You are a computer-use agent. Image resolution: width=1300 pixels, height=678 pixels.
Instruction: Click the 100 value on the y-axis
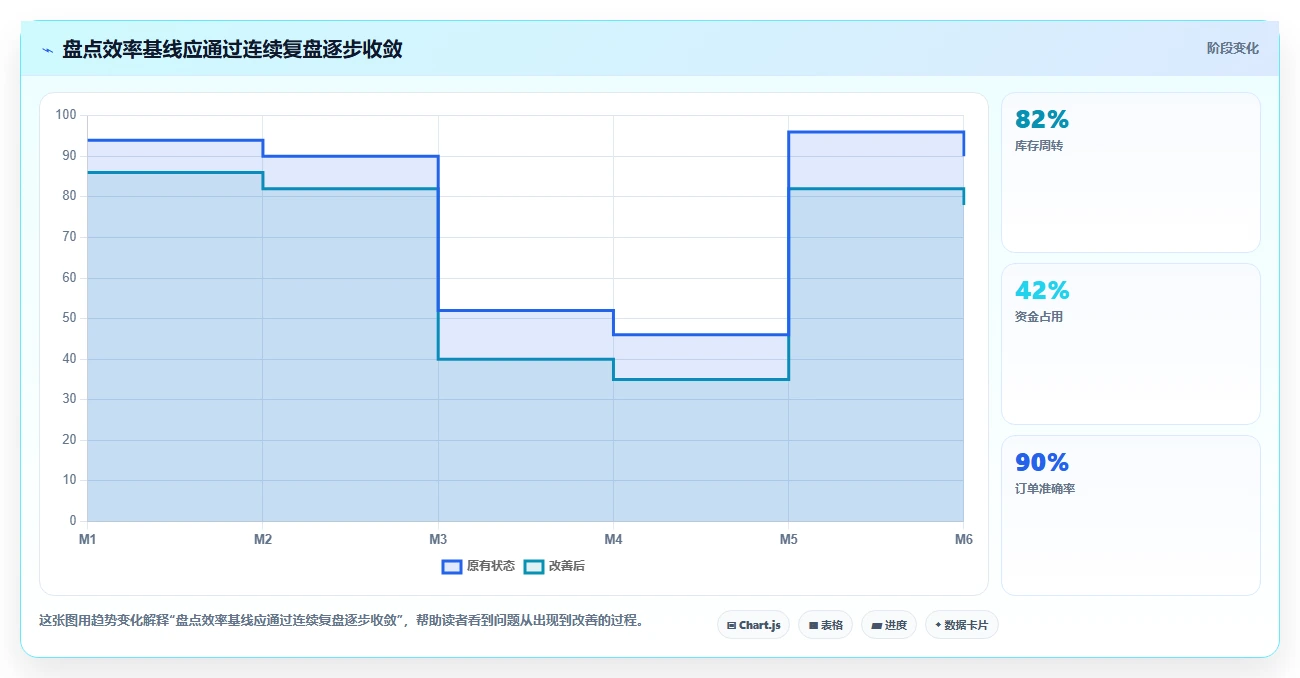(66, 115)
